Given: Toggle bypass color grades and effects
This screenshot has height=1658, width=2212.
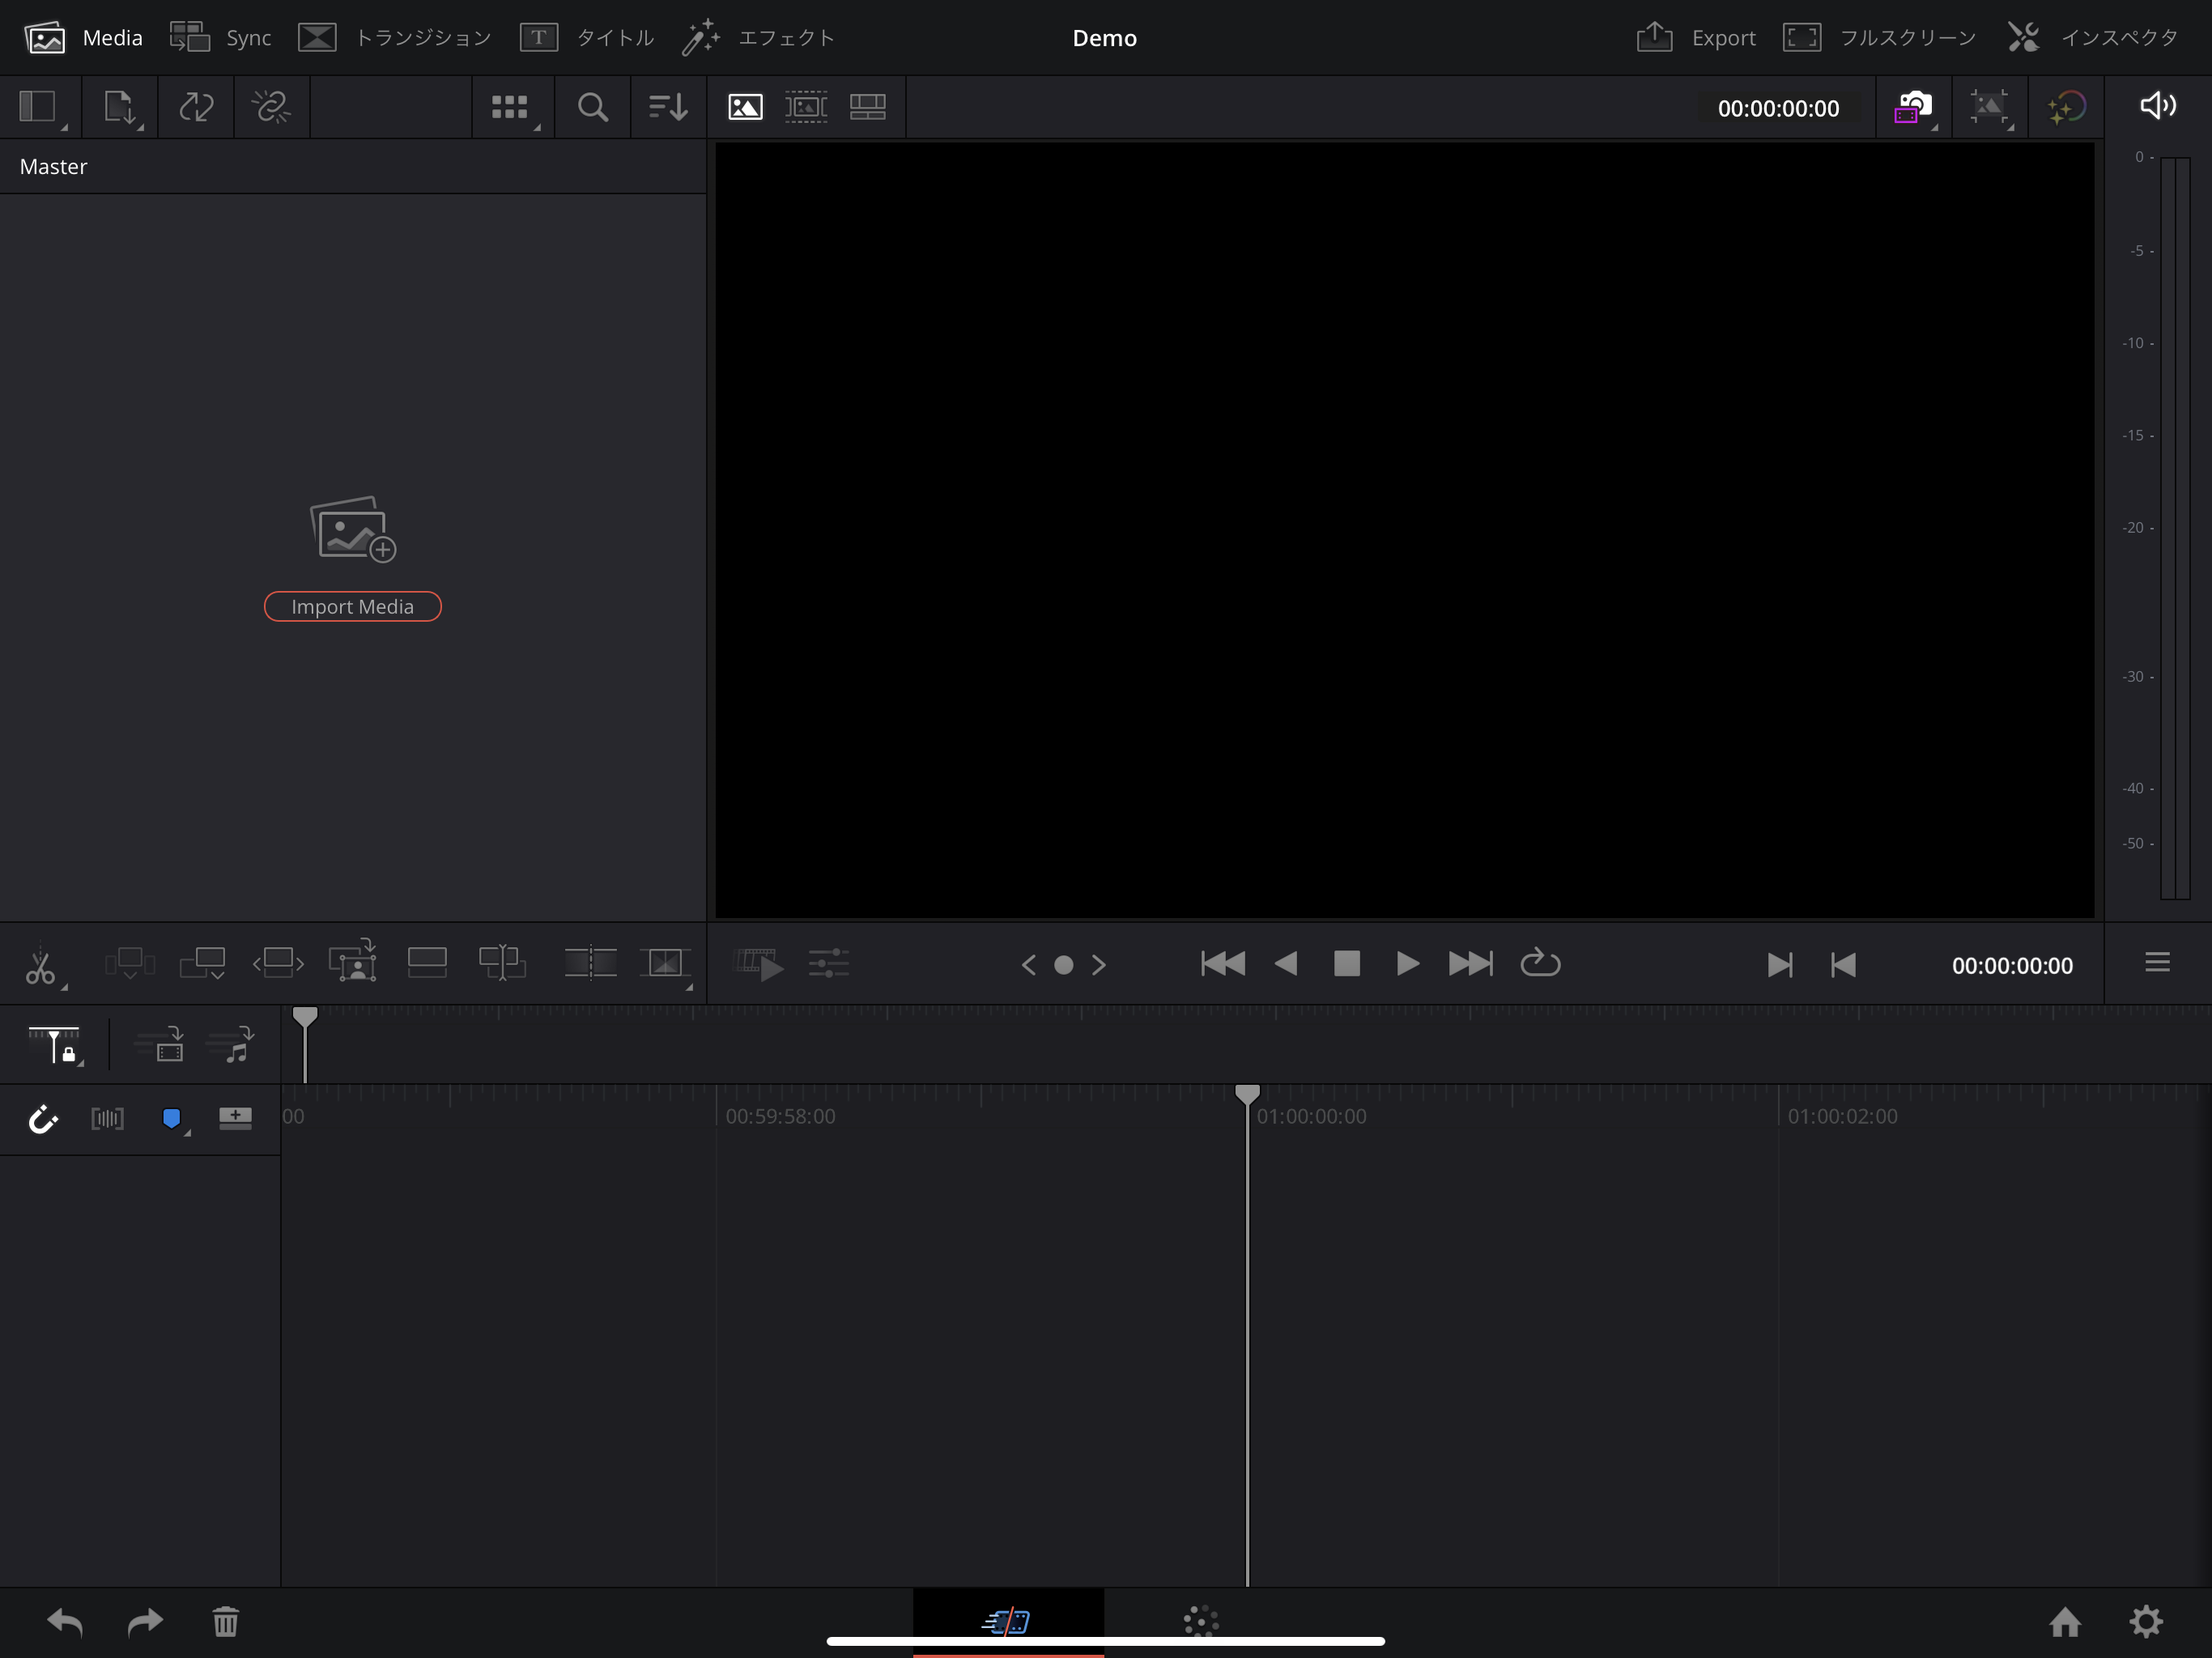Looking at the screenshot, I should coord(2066,107).
